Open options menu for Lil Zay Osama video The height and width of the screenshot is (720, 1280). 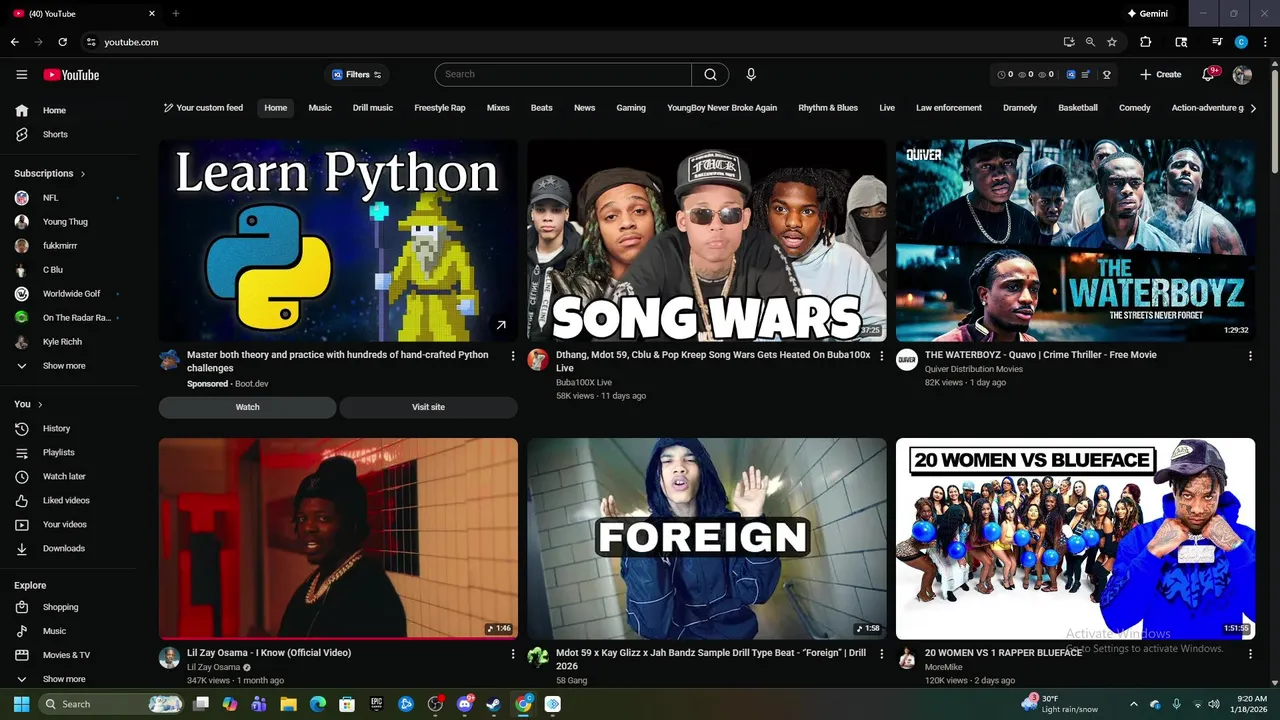pyautogui.click(x=513, y=654)
